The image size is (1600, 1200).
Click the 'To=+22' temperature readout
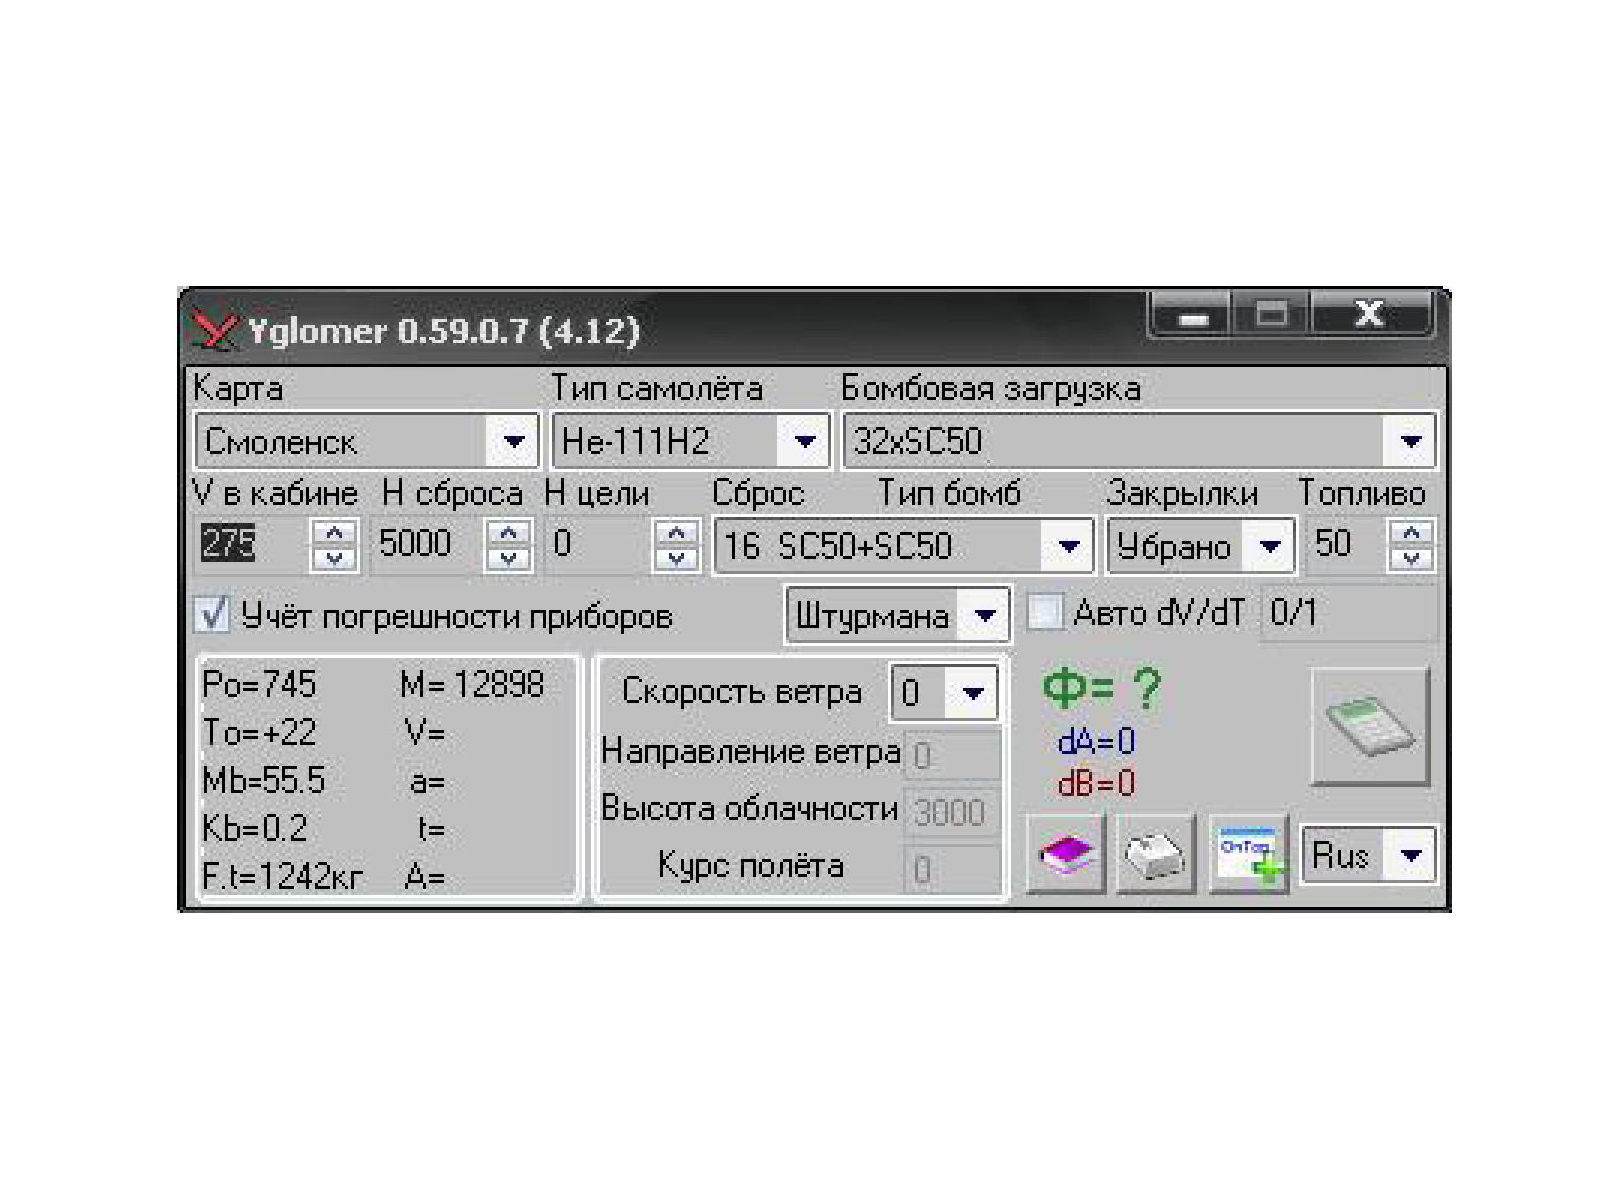click(x=259, y=733)
